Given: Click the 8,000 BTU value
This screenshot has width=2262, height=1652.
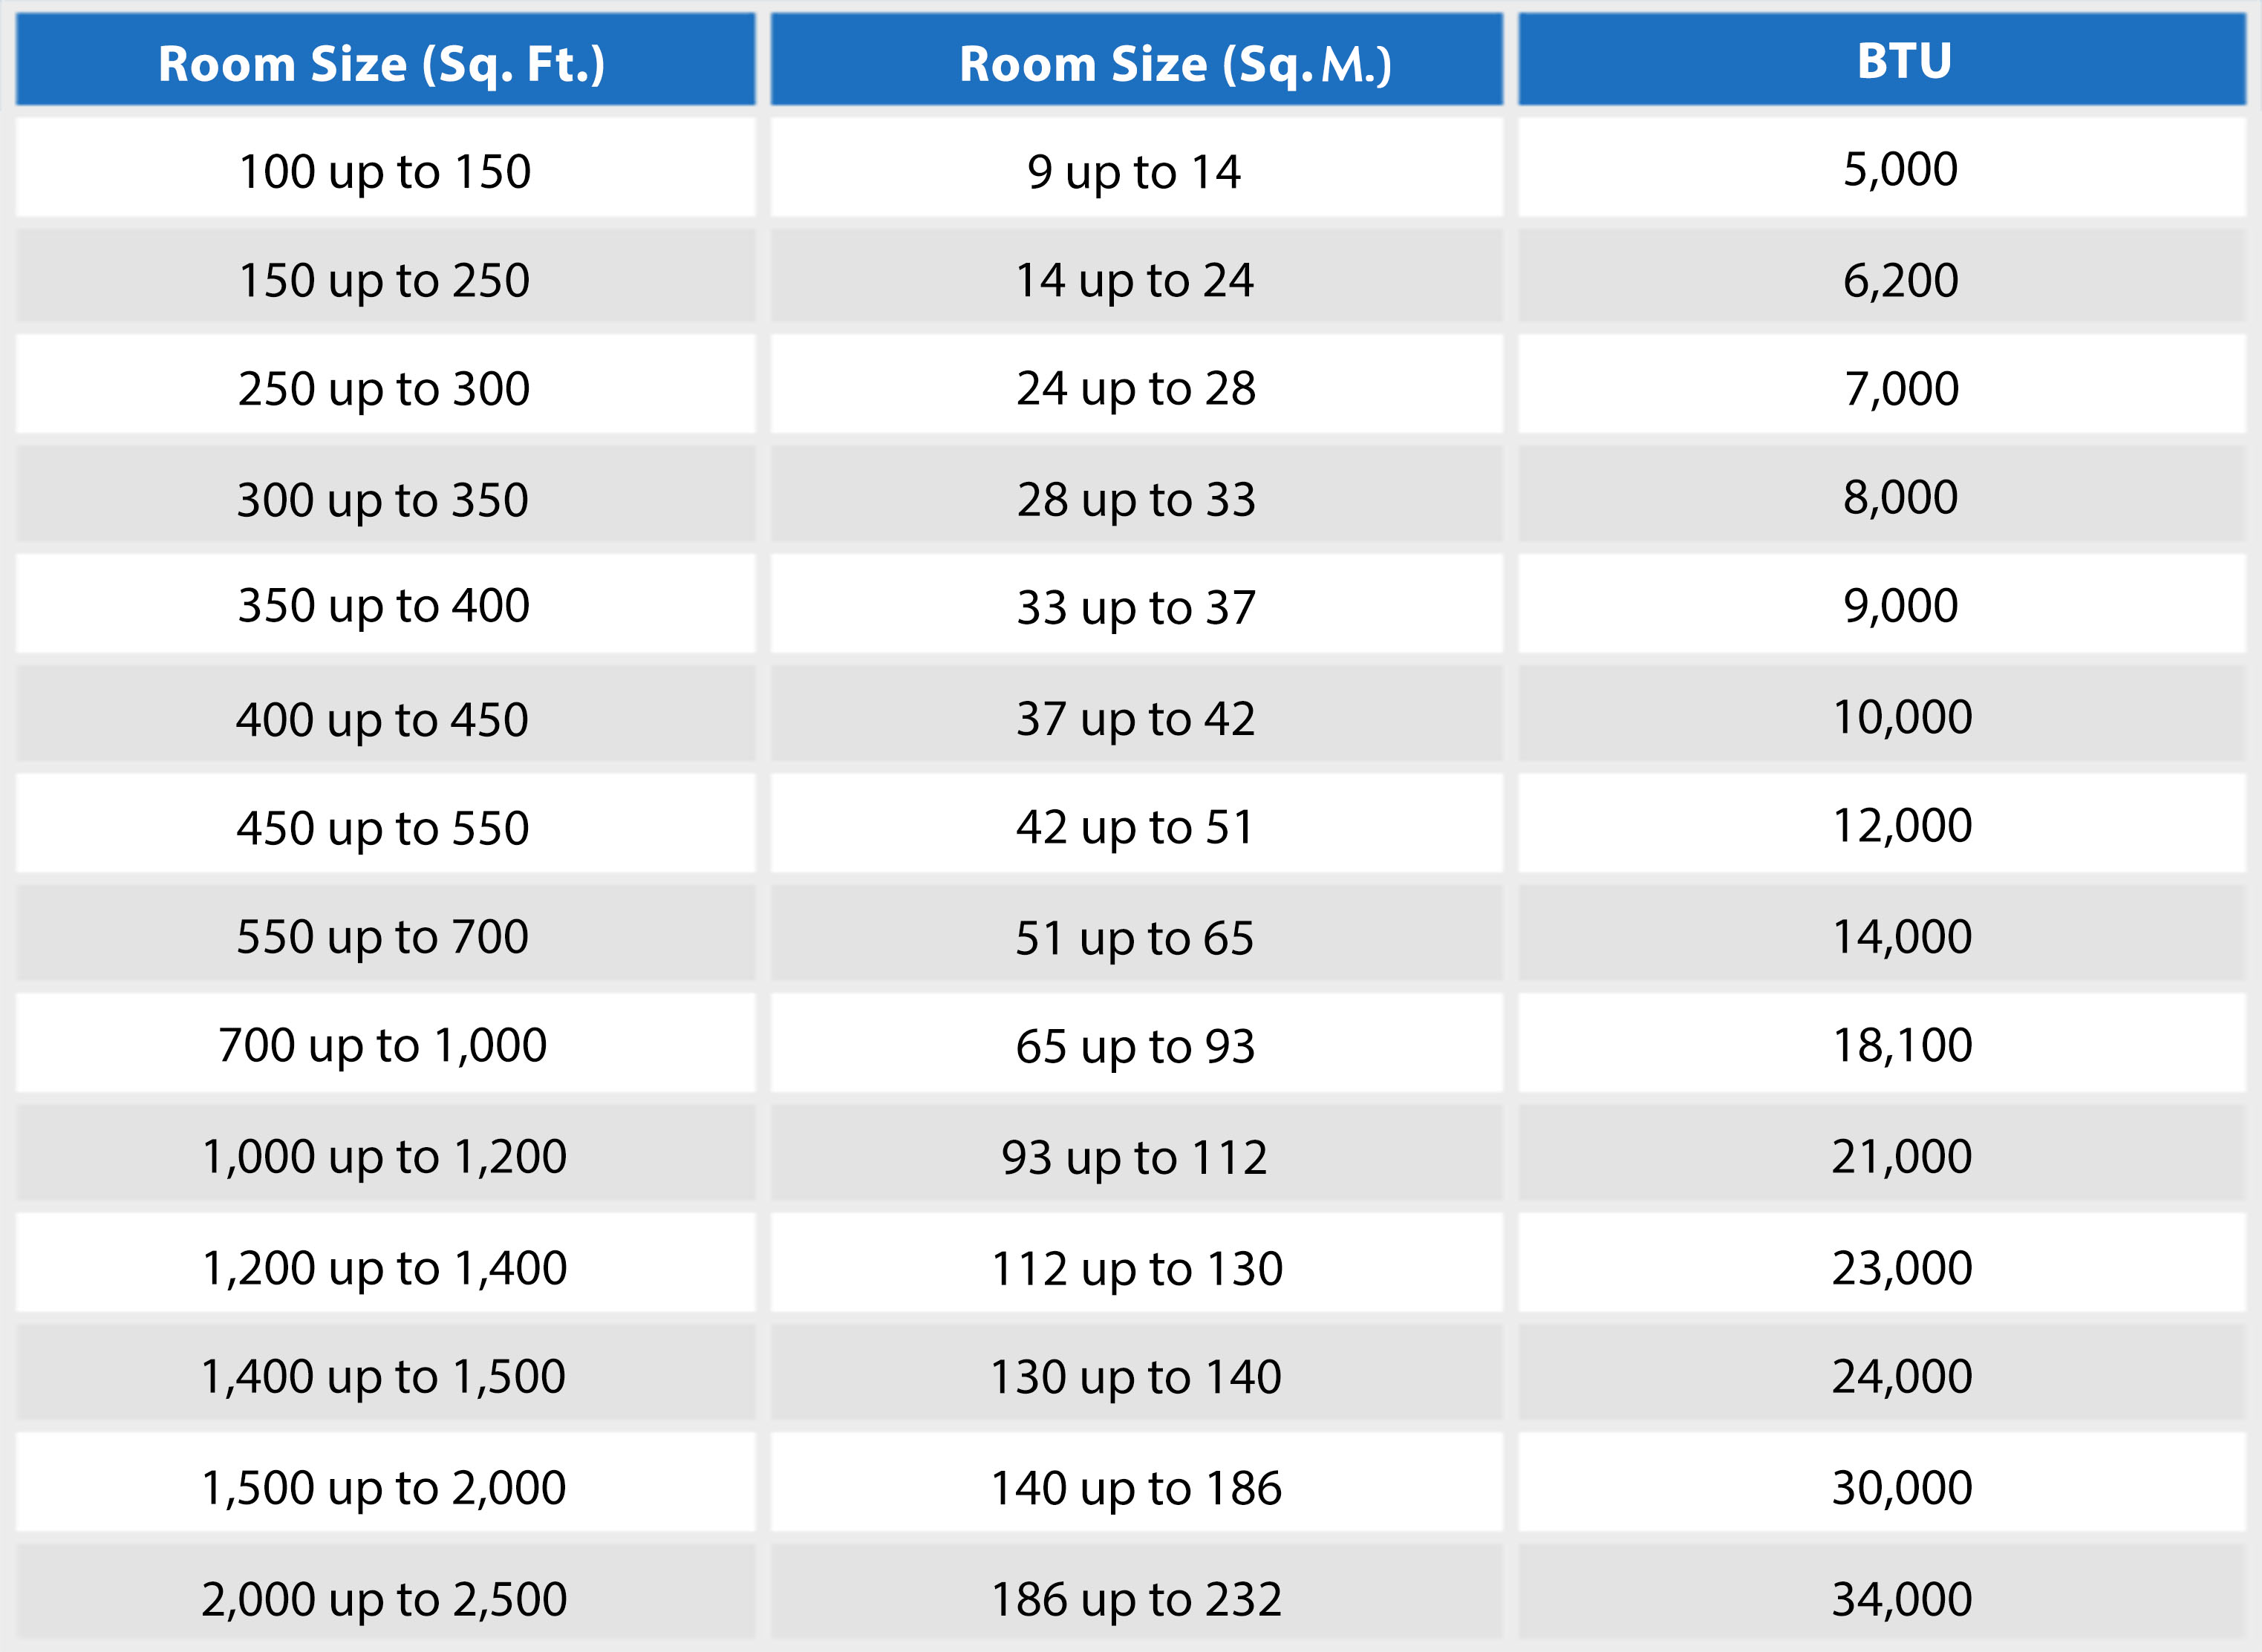Looking at the screenshot, I should (1900, 497).
